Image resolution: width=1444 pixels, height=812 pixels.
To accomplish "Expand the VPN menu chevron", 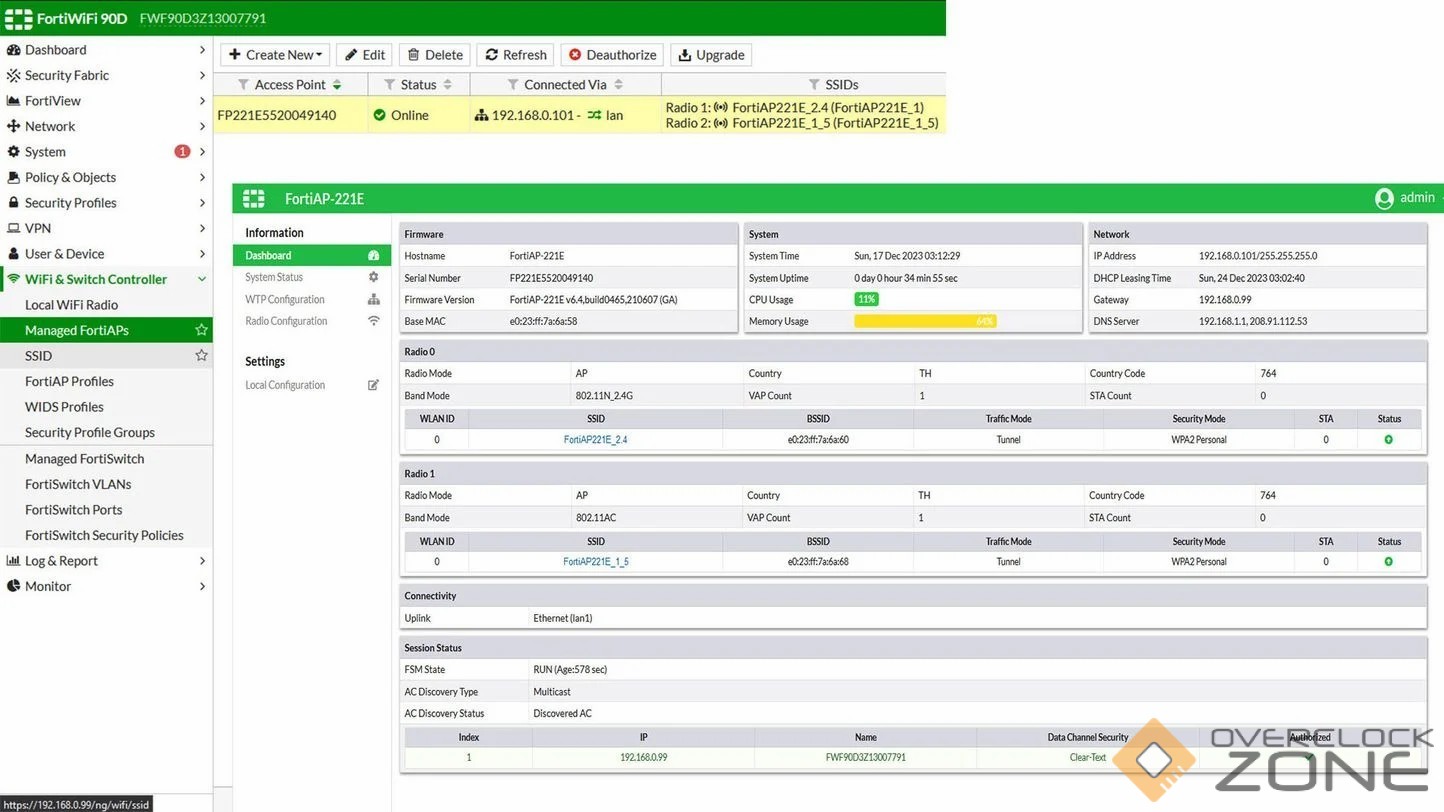I will click(202, 228).
